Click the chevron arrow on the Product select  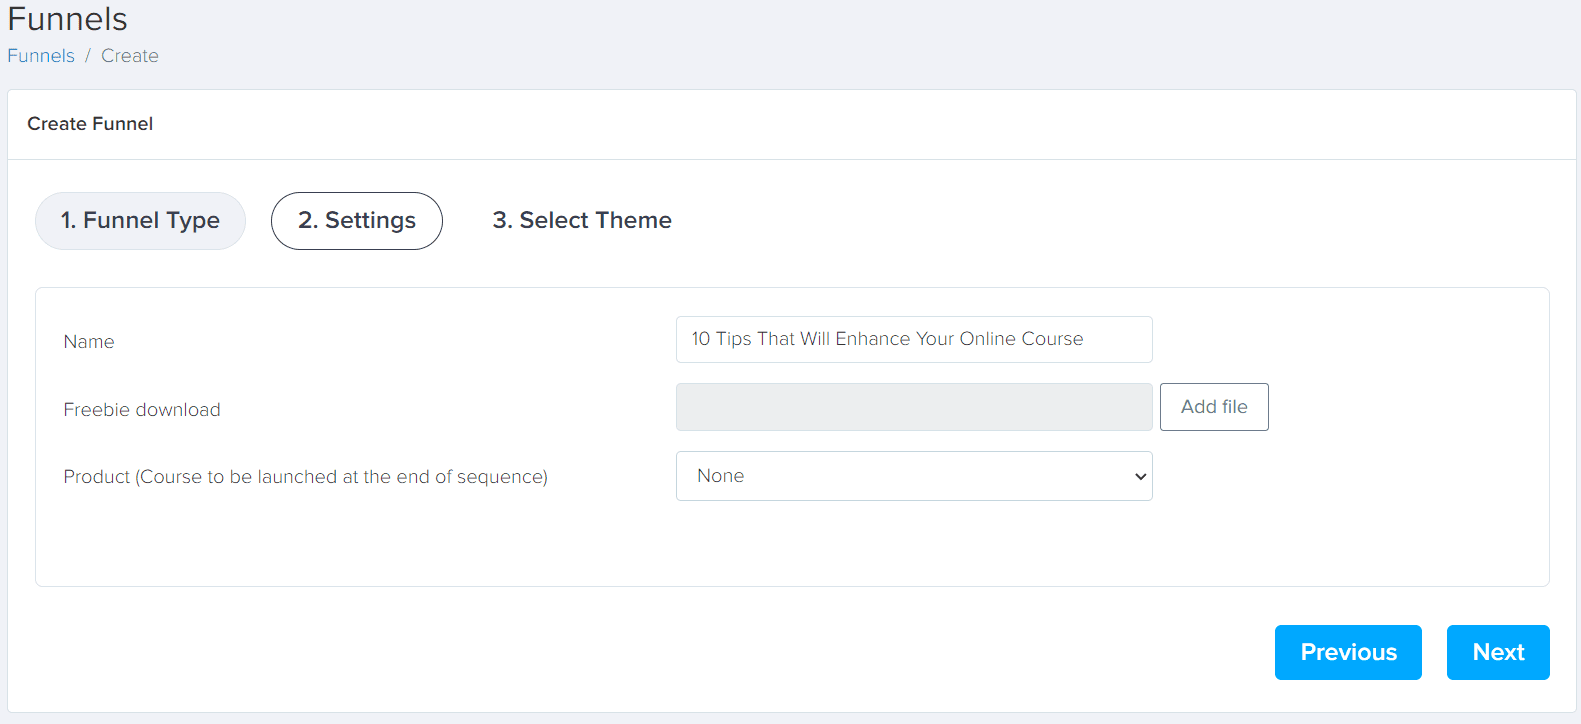1140,477
